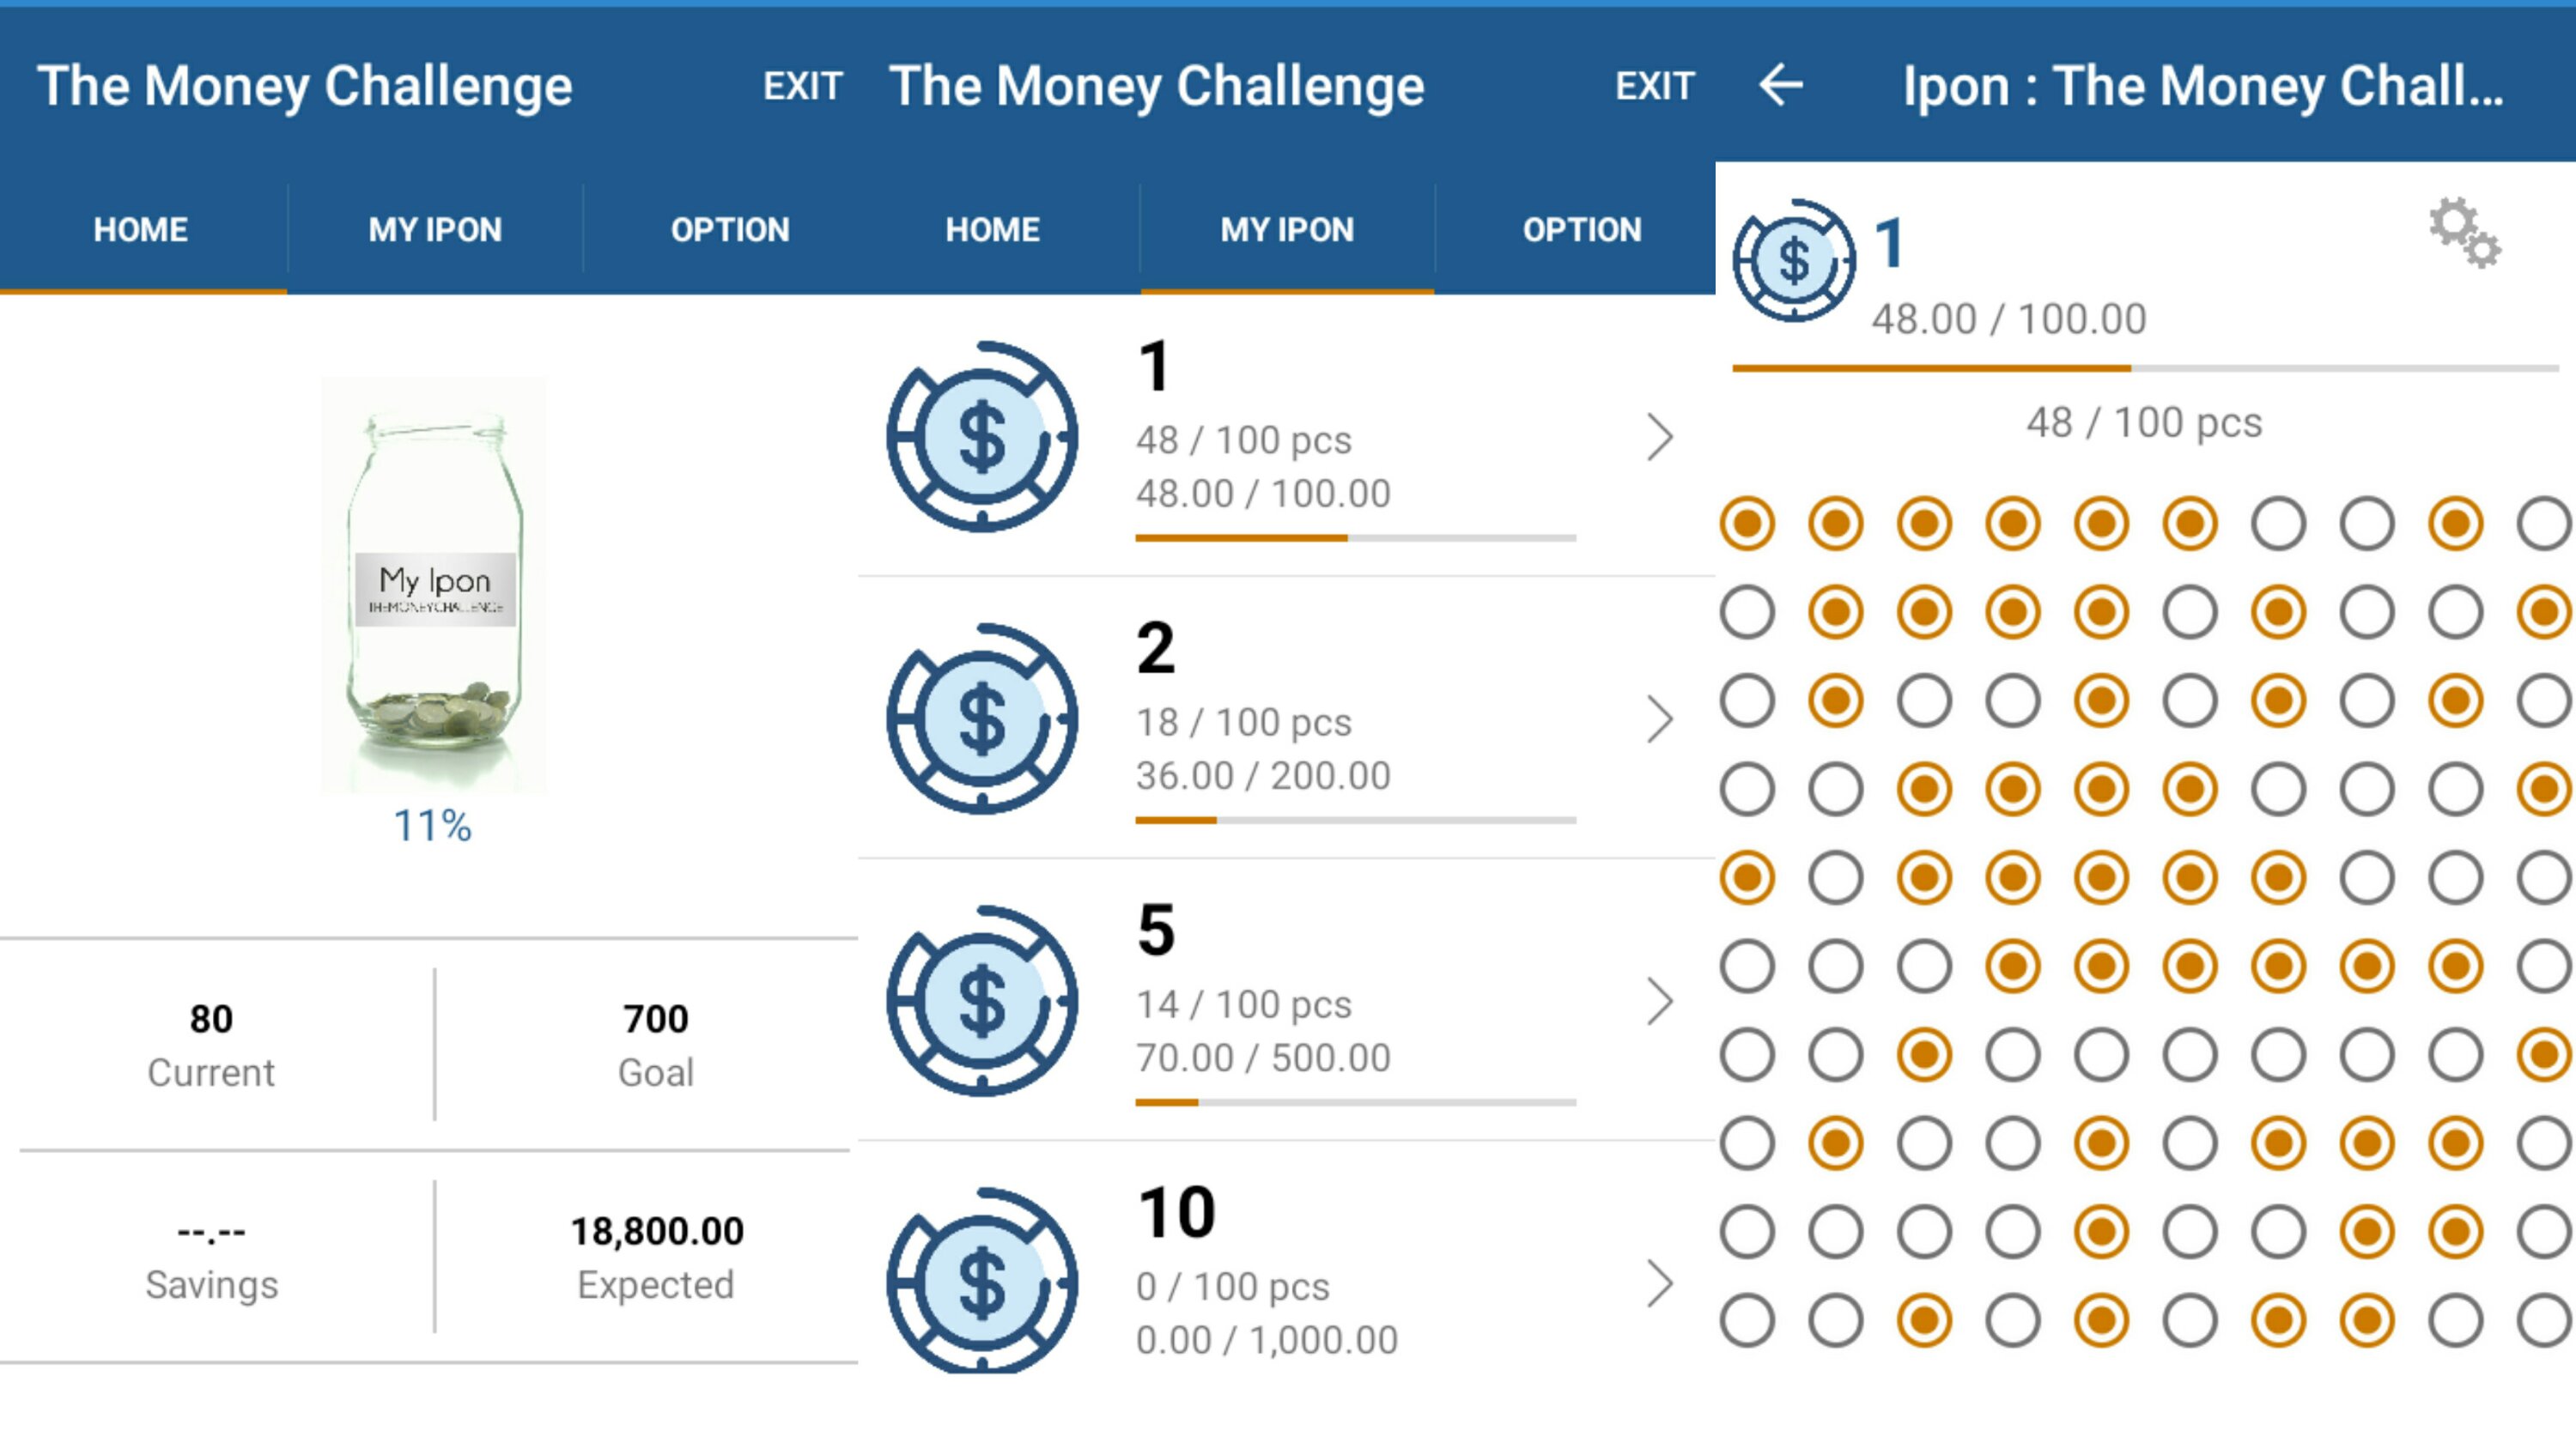Image resolution: width=2576 pixels, height=1449 pixels.
Task: Expand denomination 5 row using chevron arrow
Action: pos(1660,1001)
